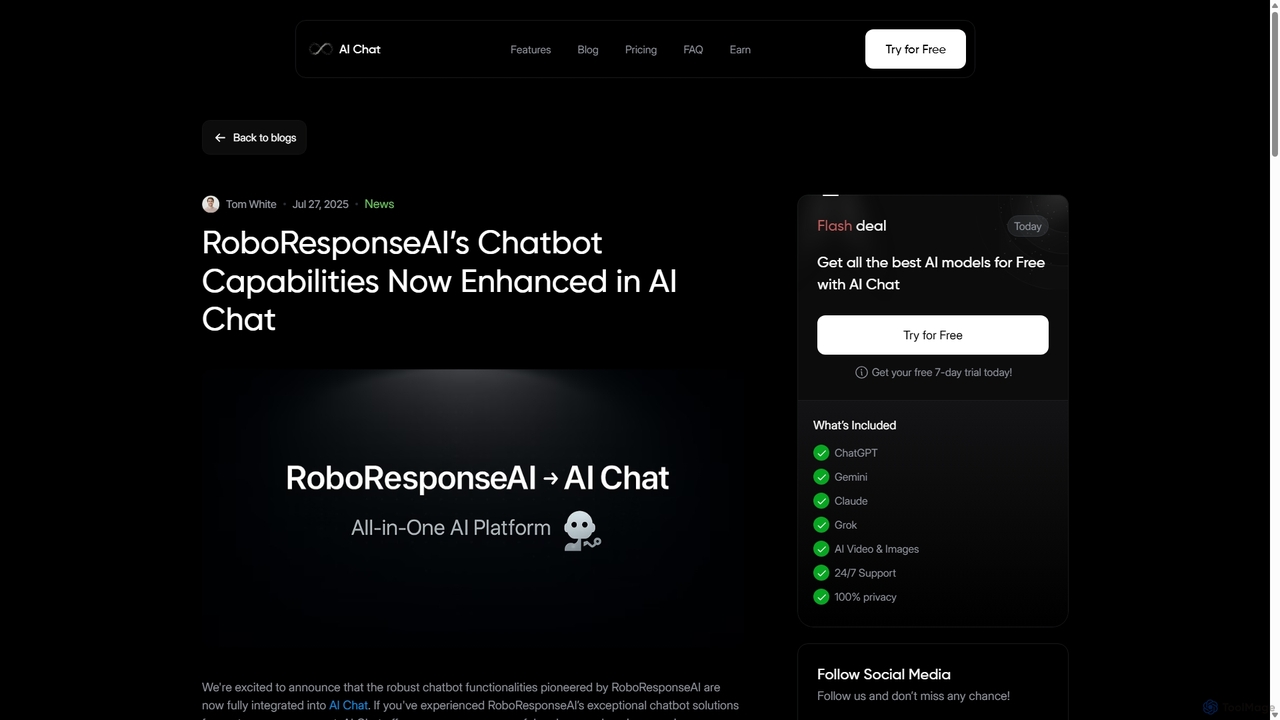
Task: Open the FAQ nav item
Action: (693, 49)
